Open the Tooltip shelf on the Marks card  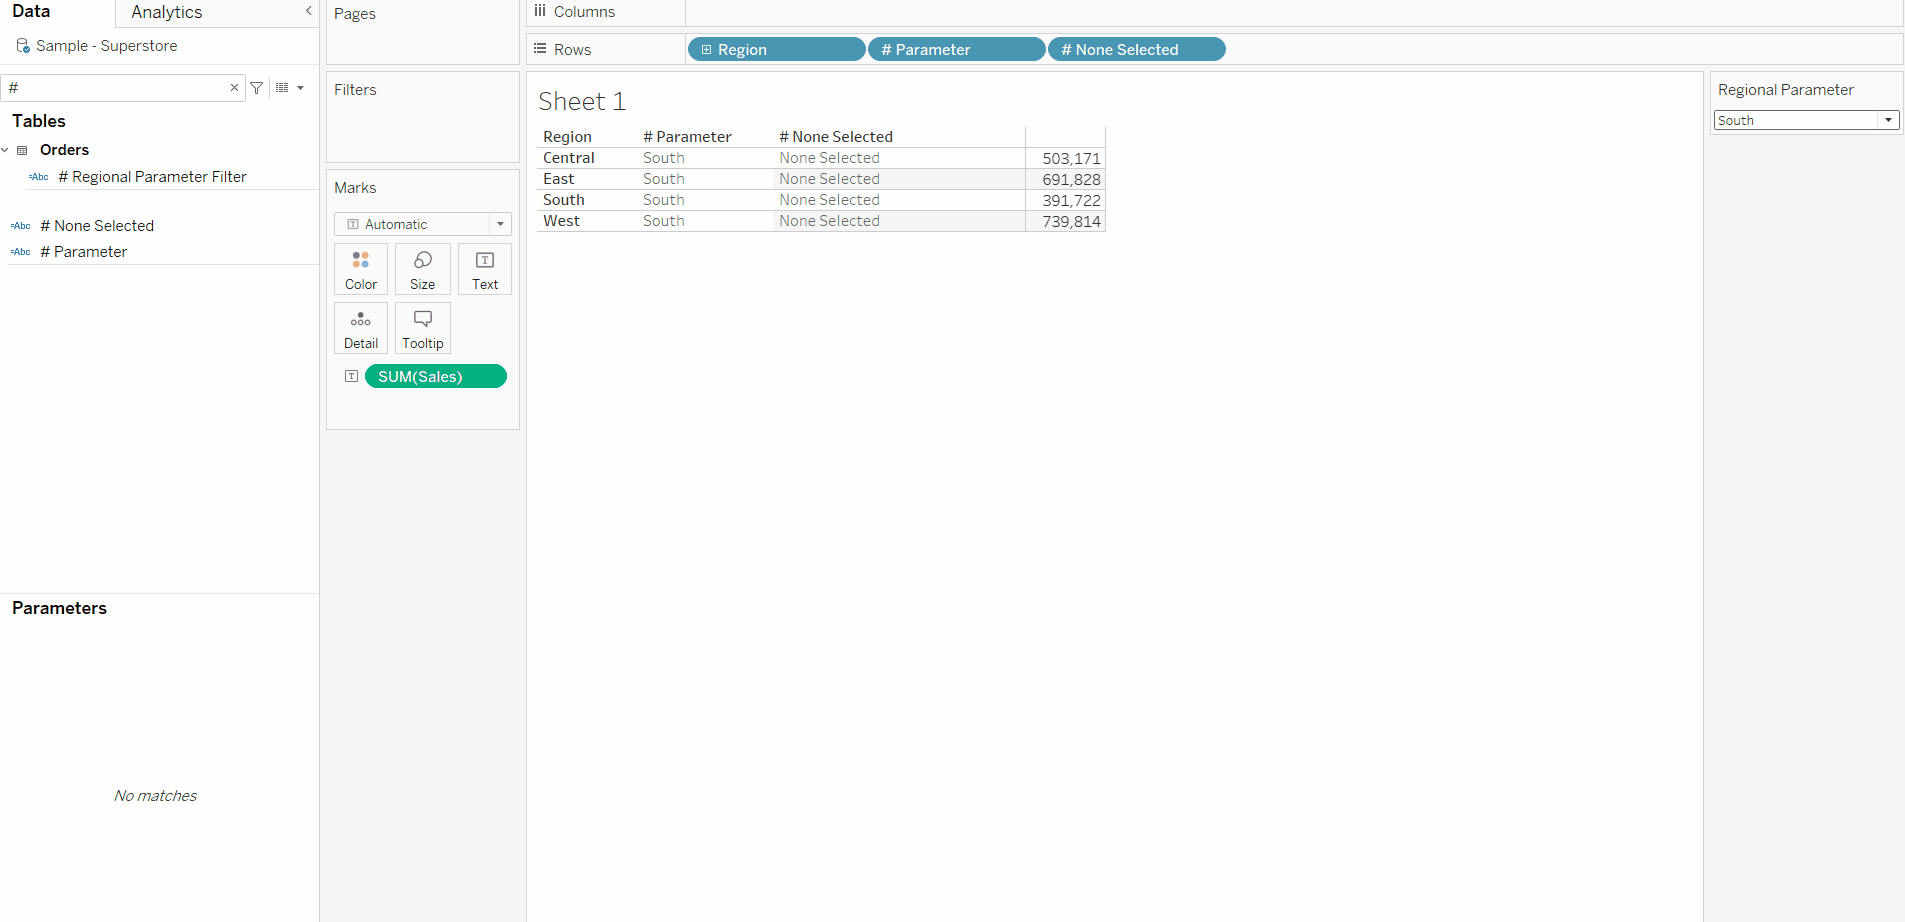pyautogui.click(x=422, y=327)
